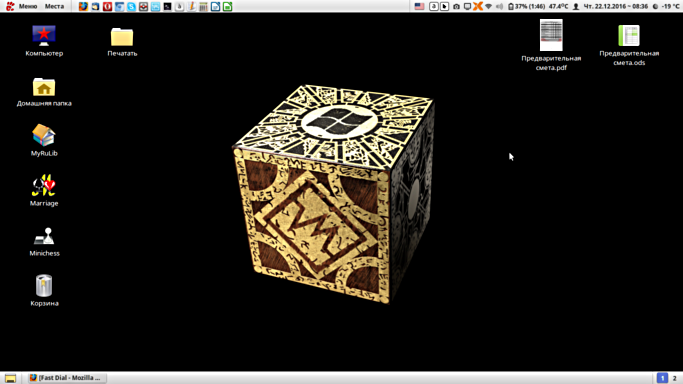Click the screenshot camera tray icon
The image size is (683, 384).
tap(456, 7)
